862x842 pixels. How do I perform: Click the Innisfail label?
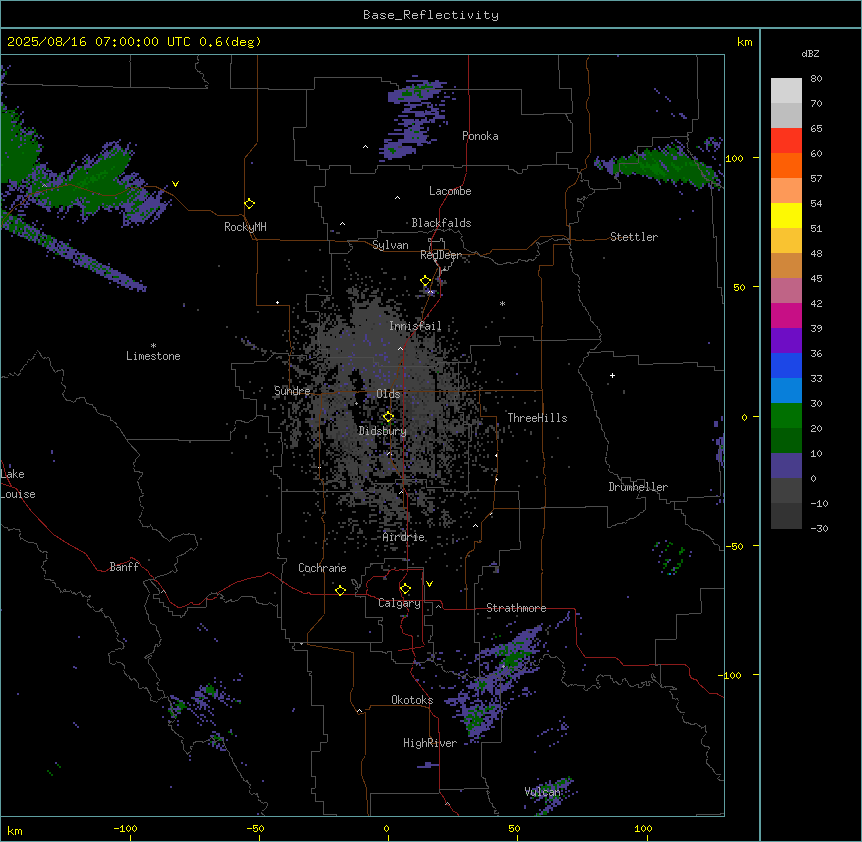point(415,326)
